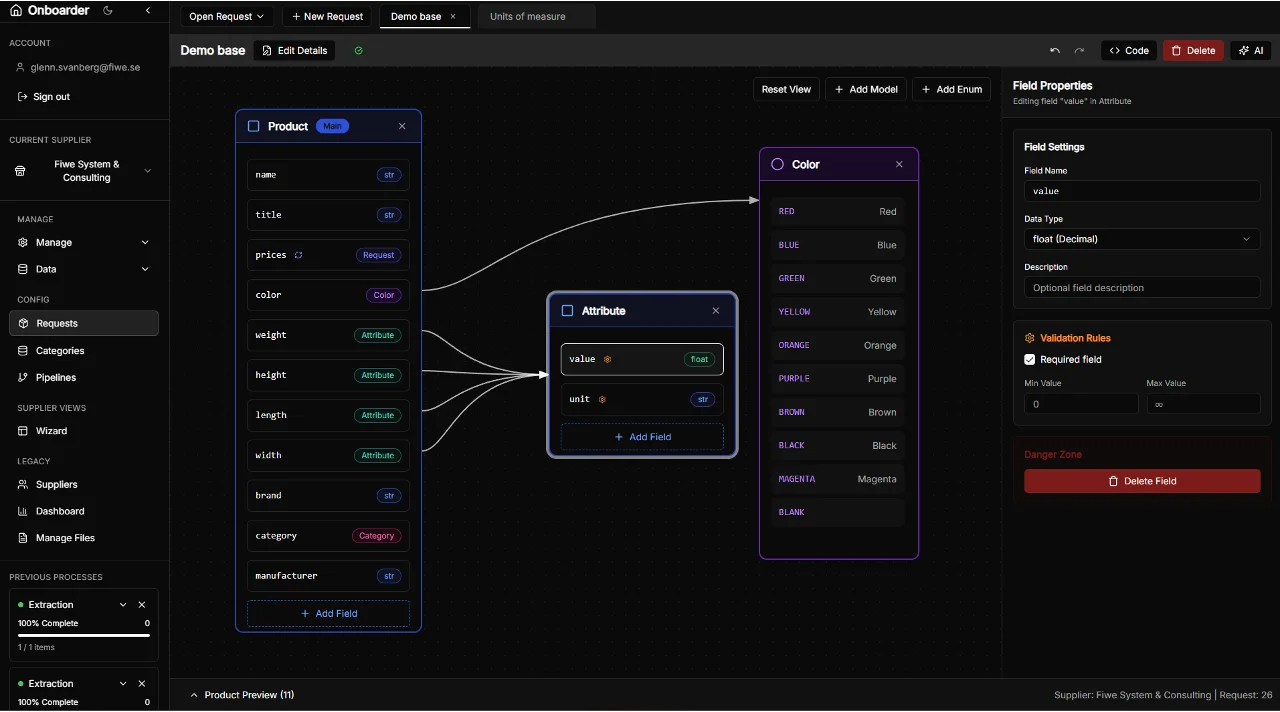The image size is (1280, 712).
Task: Enable the Required field checkbox
Action: tap(1029, 360)
